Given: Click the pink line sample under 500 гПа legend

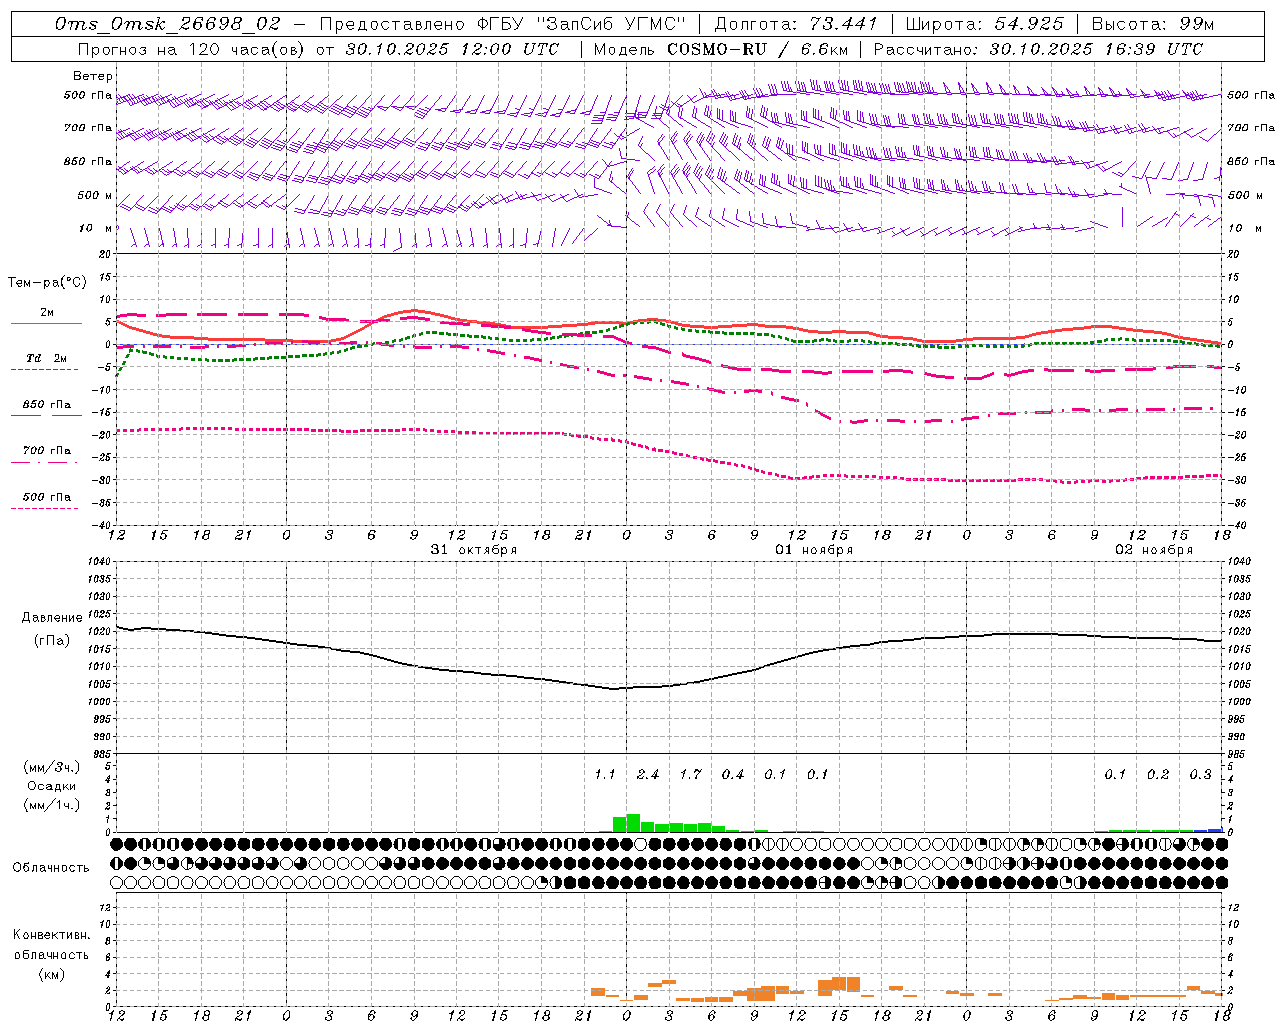Looking at the screenshot, I should click(x=44, y=508).
